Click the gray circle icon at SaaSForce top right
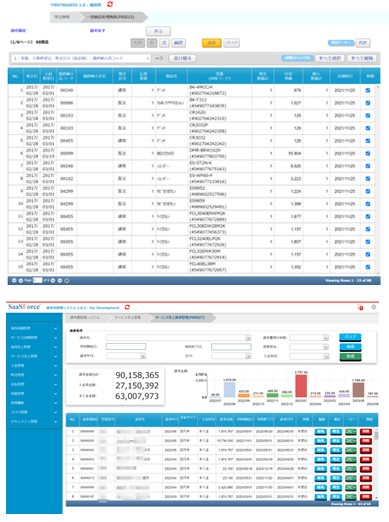Image resolution: width=389 pixels, height=522 pixels. point(374,307)
